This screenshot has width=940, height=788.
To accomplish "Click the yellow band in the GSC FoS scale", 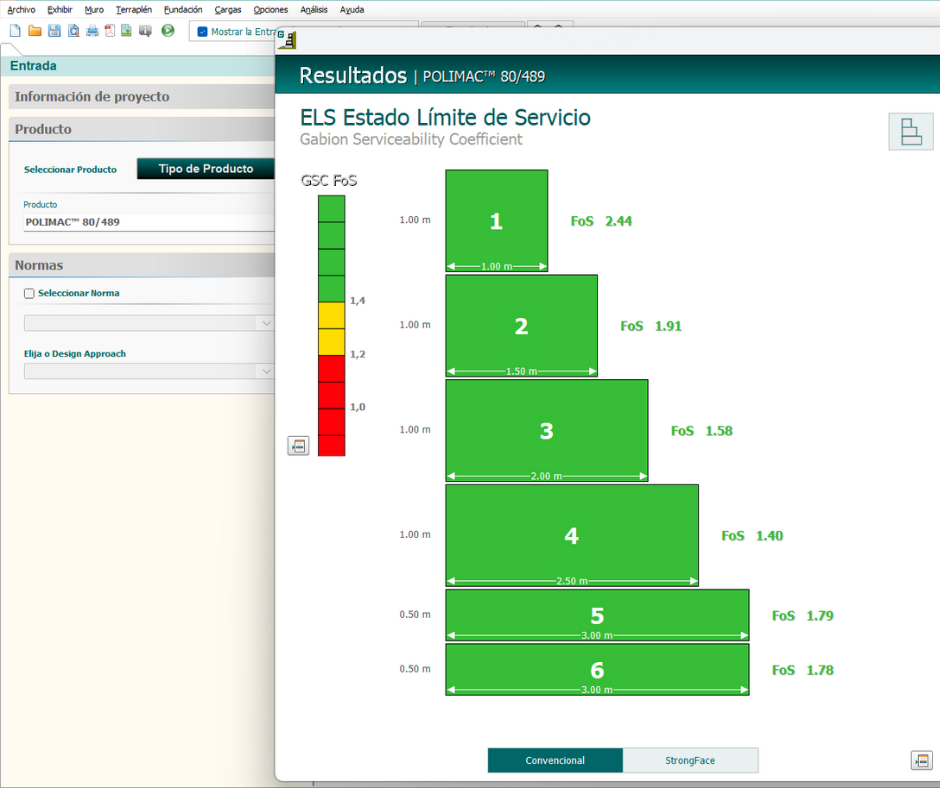I will (x=331, y=328).
